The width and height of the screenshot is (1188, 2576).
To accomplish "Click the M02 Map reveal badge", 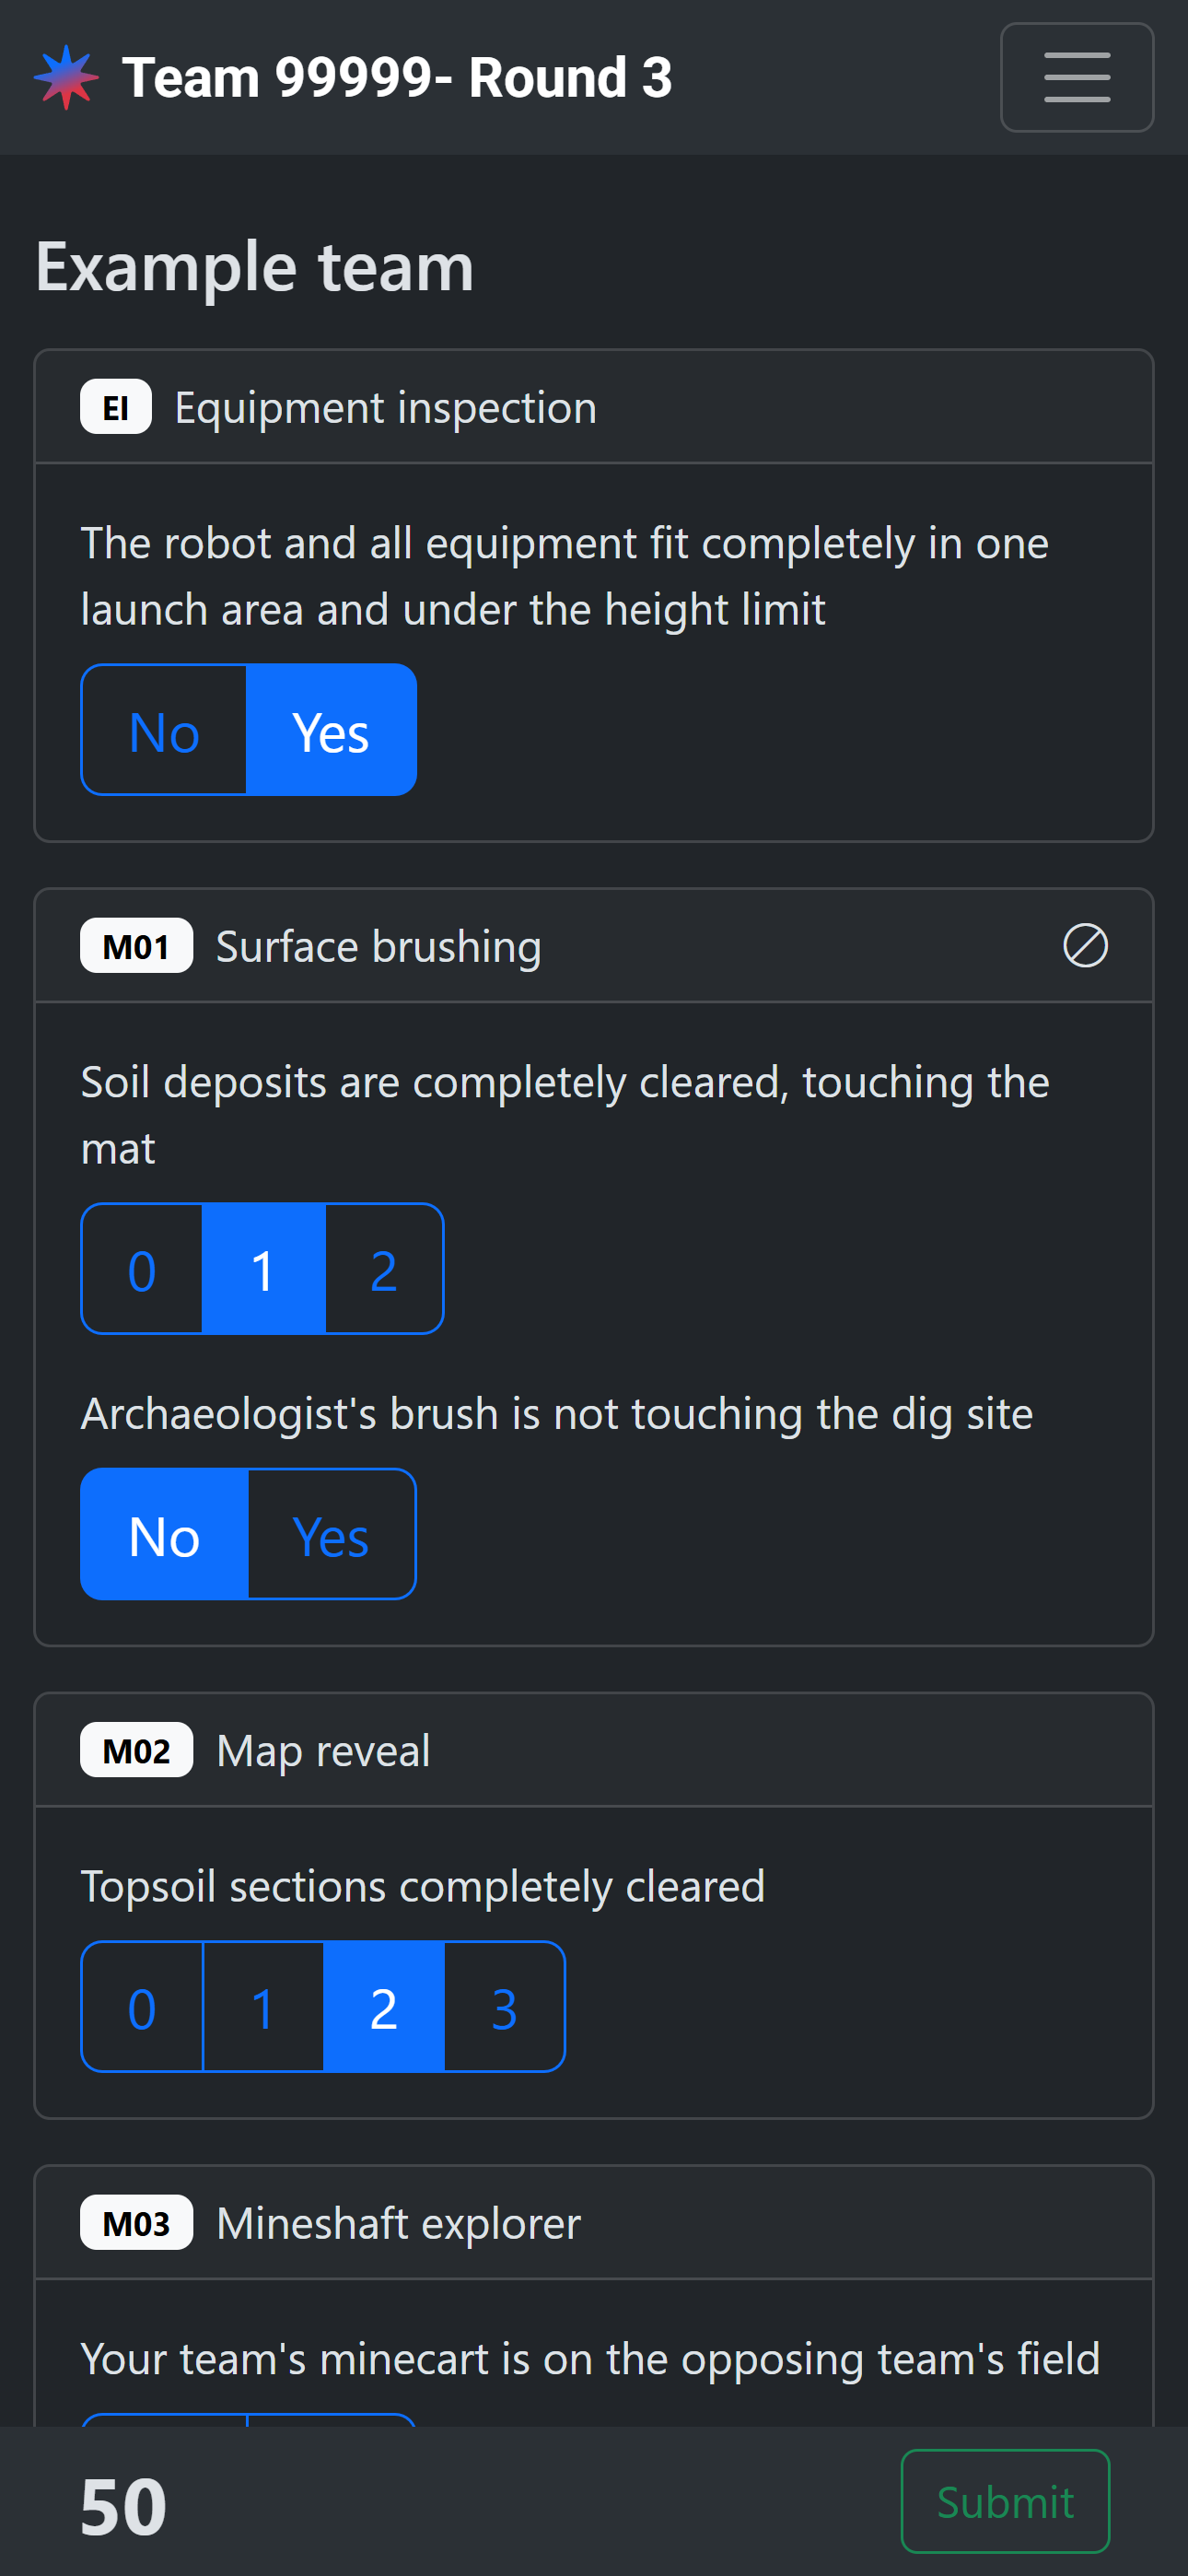I will tap(136, 1749).
